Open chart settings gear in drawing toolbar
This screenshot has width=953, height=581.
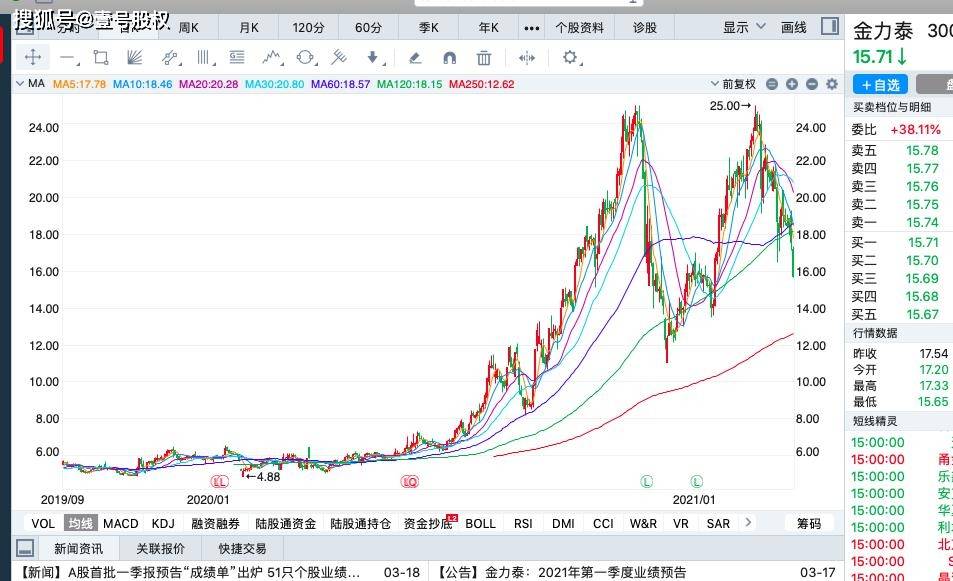[570, 58]
